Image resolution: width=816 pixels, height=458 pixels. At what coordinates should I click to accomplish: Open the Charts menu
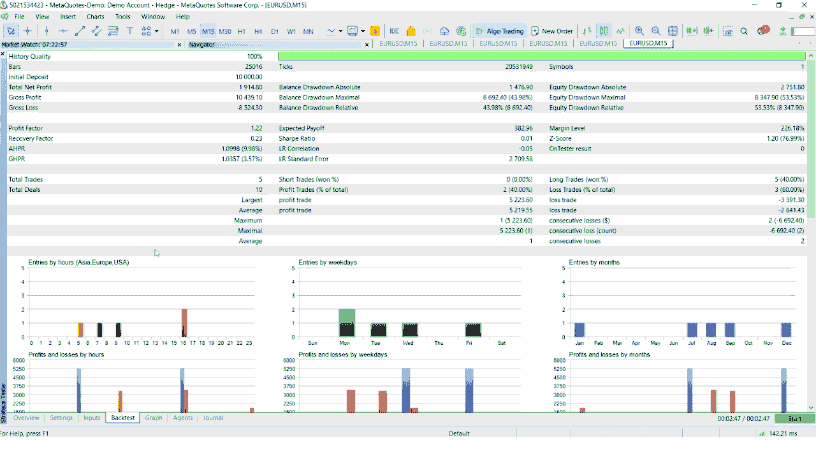click(95, 17)
